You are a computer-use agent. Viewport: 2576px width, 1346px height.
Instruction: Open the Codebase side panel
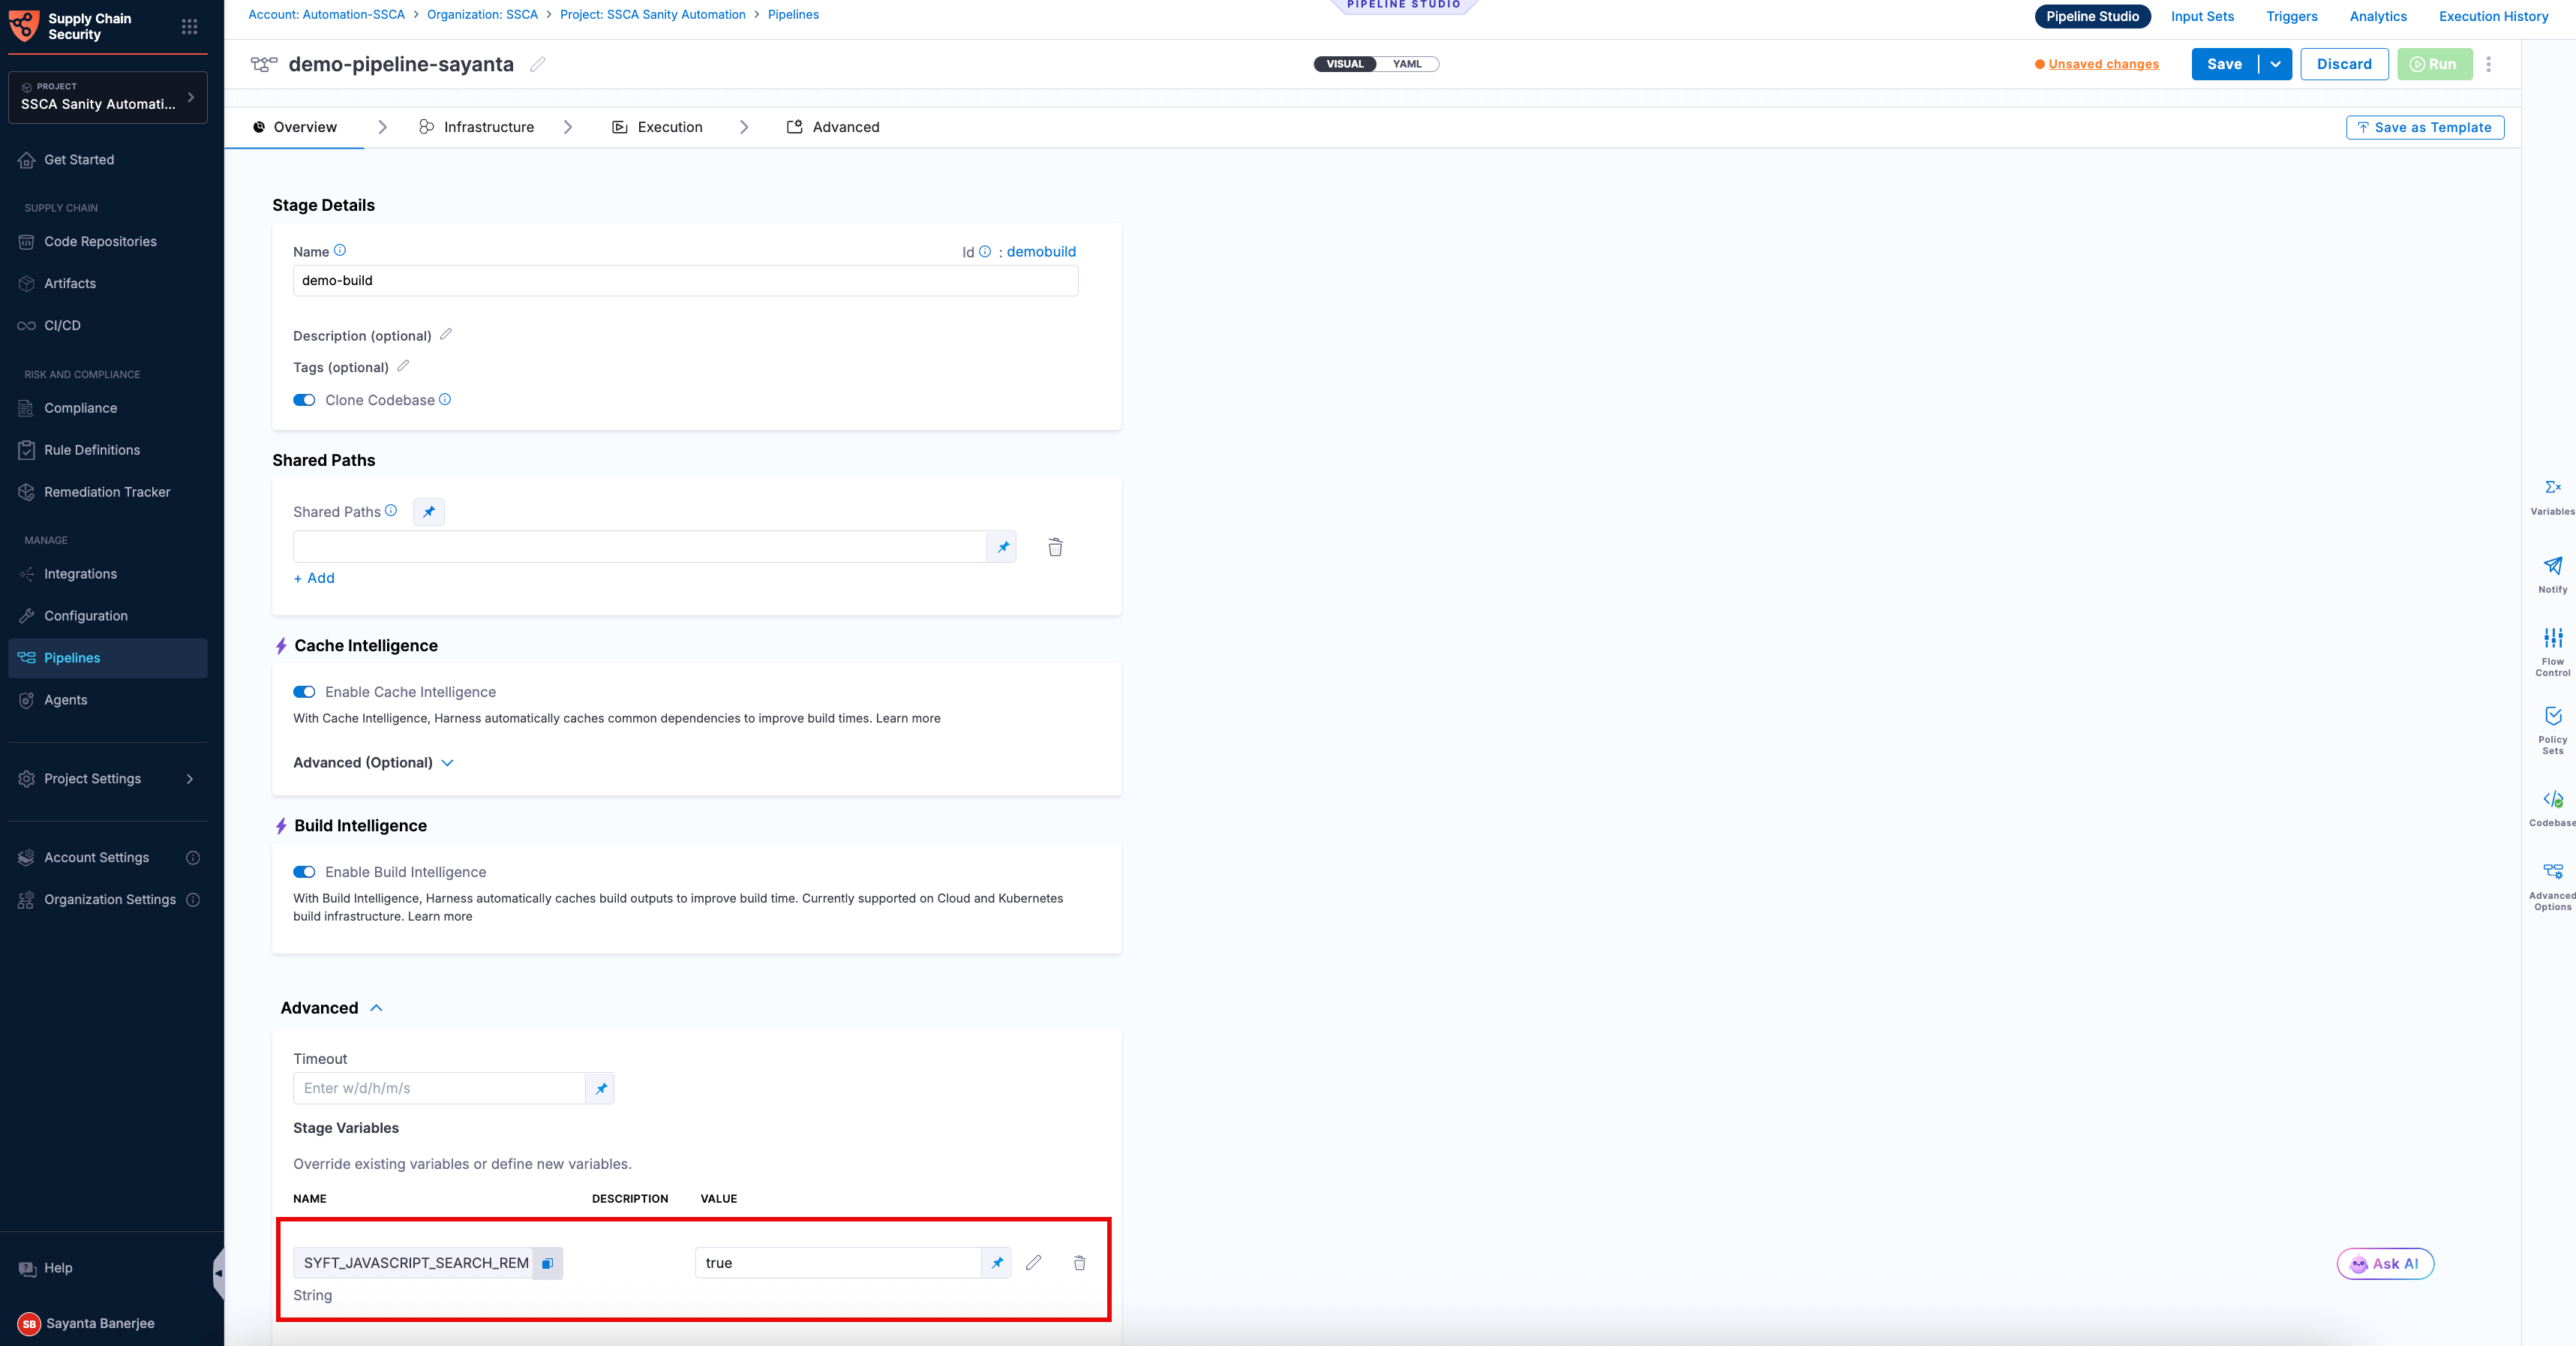pyautogui.click(x=2553, y=808)
